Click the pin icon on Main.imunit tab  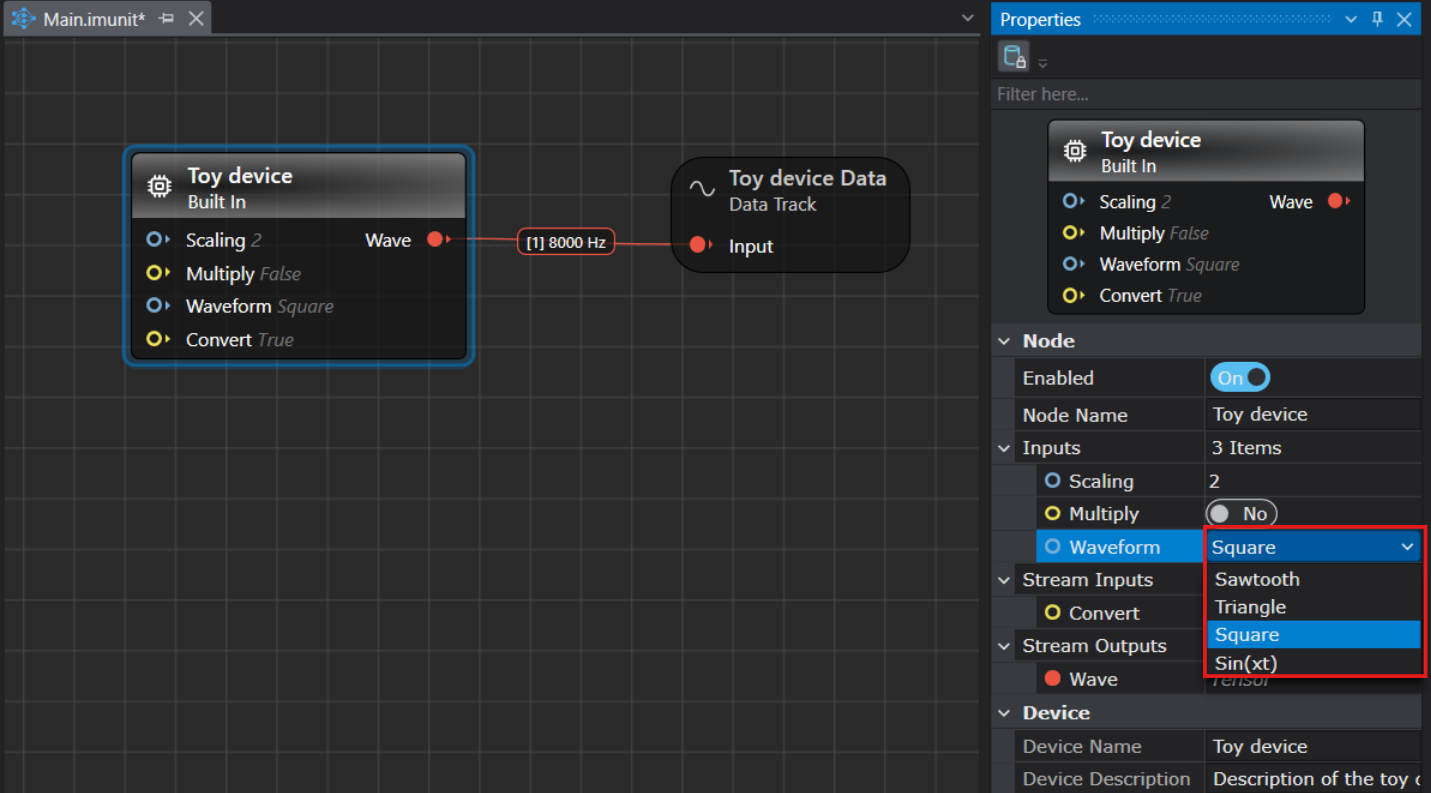coord(167,19)
